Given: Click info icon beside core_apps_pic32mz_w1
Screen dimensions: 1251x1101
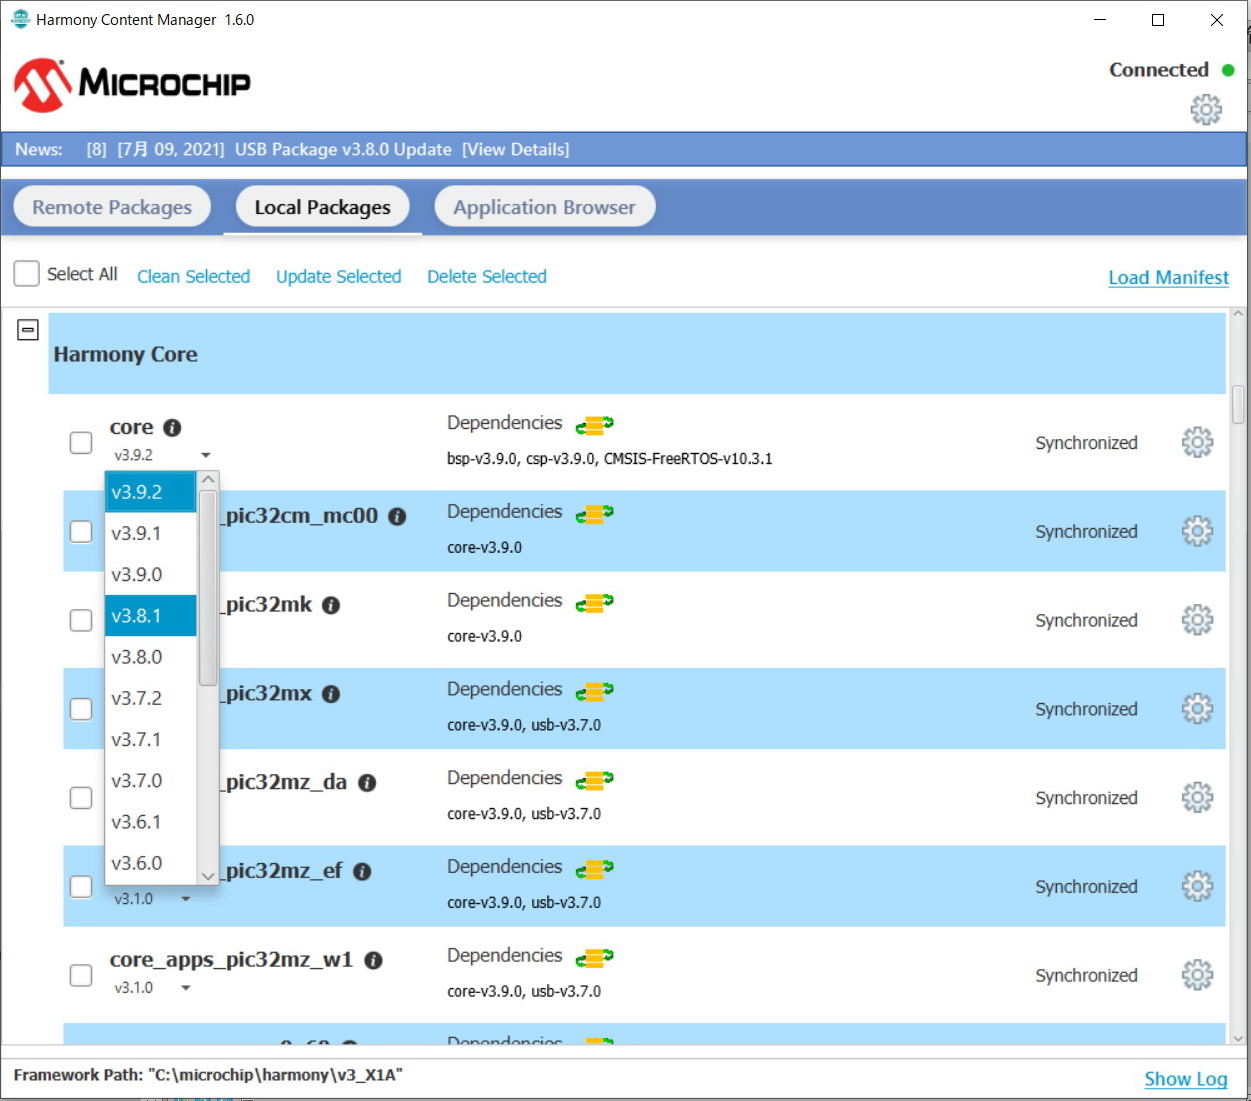Looking at the screenshot, I should point(373,960).
